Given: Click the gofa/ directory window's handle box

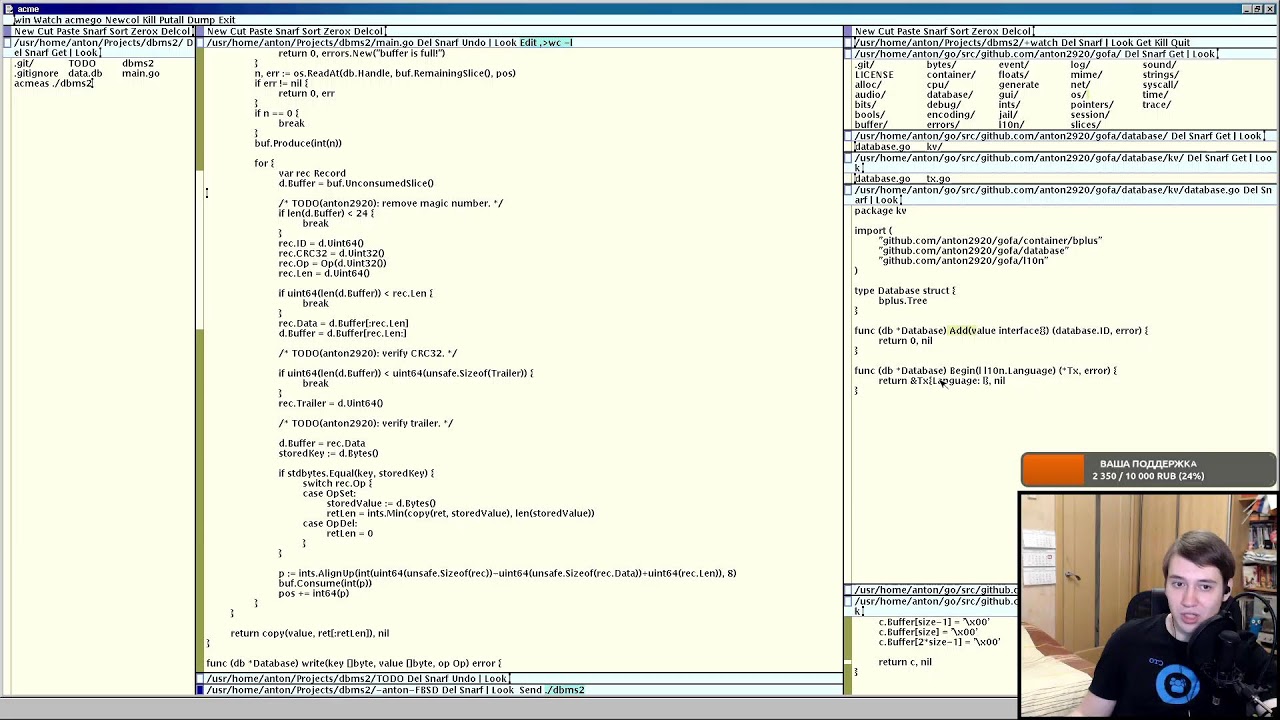Looking at the screenshot, I should [x=848, y=54].
